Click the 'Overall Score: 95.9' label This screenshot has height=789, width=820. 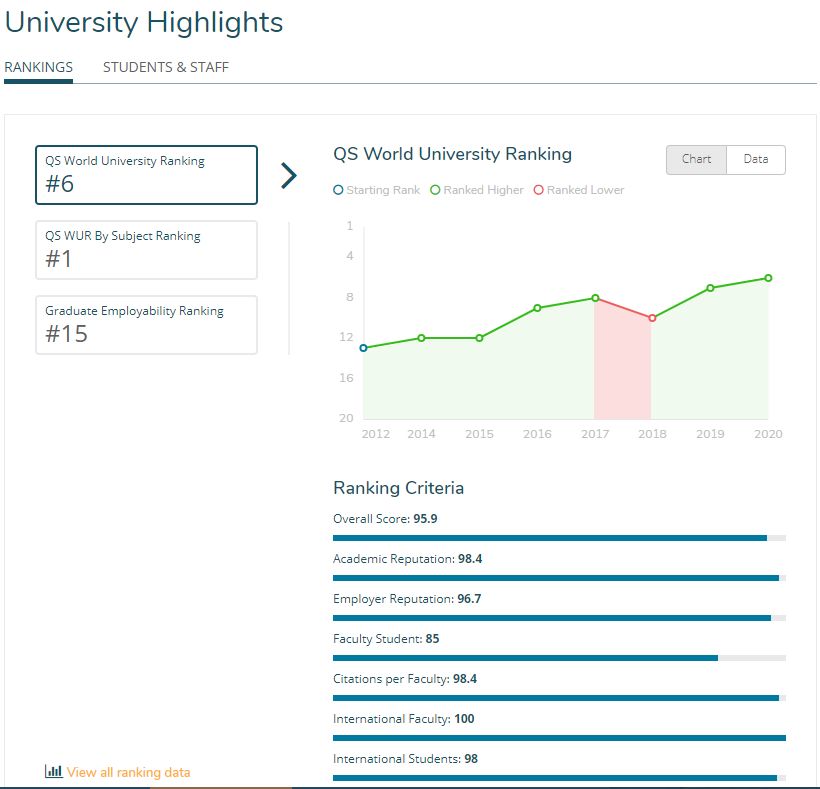[385, 519]
